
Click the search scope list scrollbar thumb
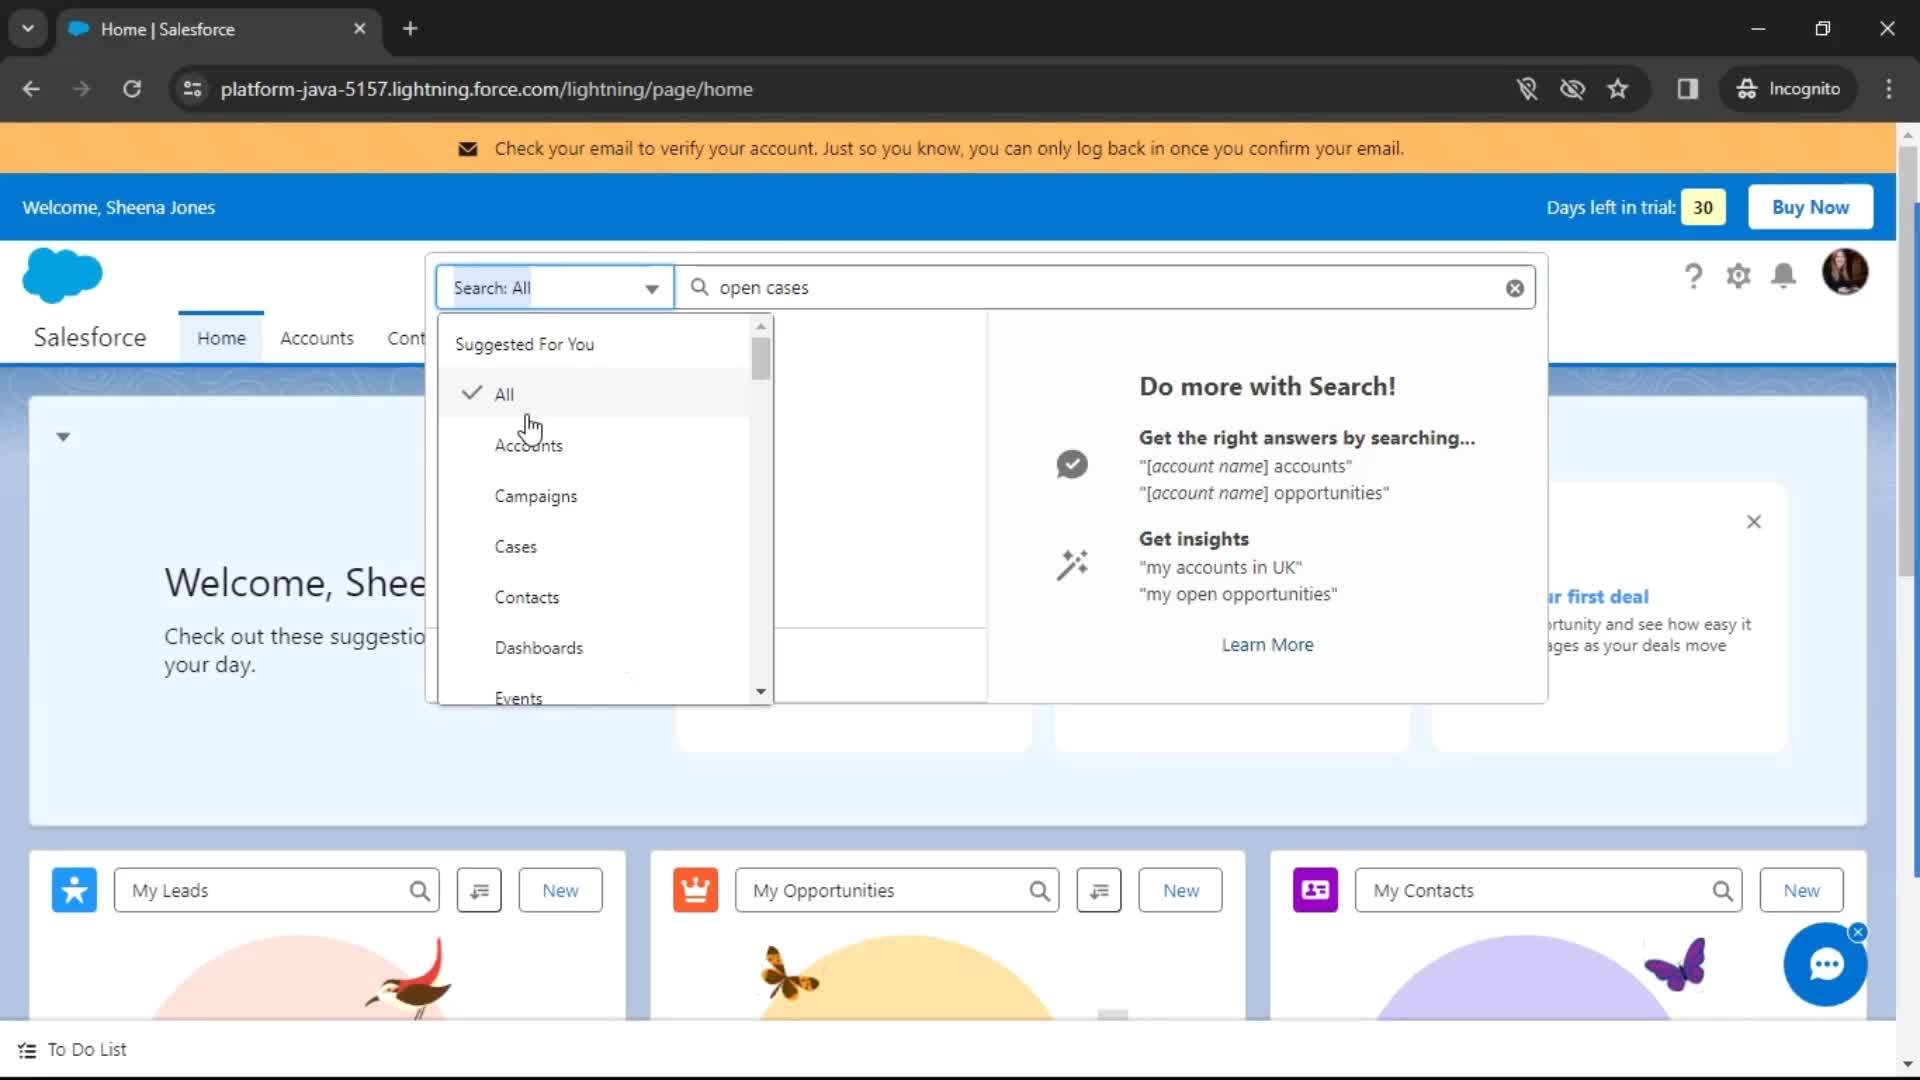[x=761, y=358]
